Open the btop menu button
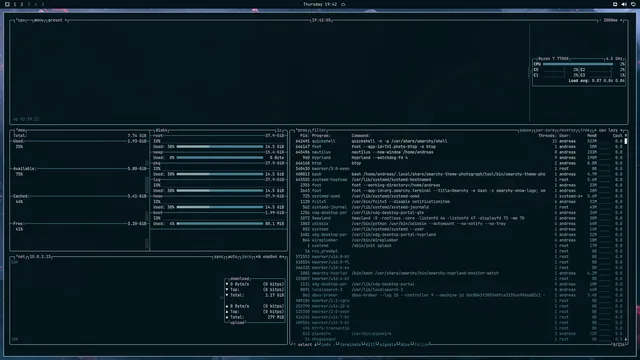The height and width of the screenshot is (360, 640). (x=39, y=20)
